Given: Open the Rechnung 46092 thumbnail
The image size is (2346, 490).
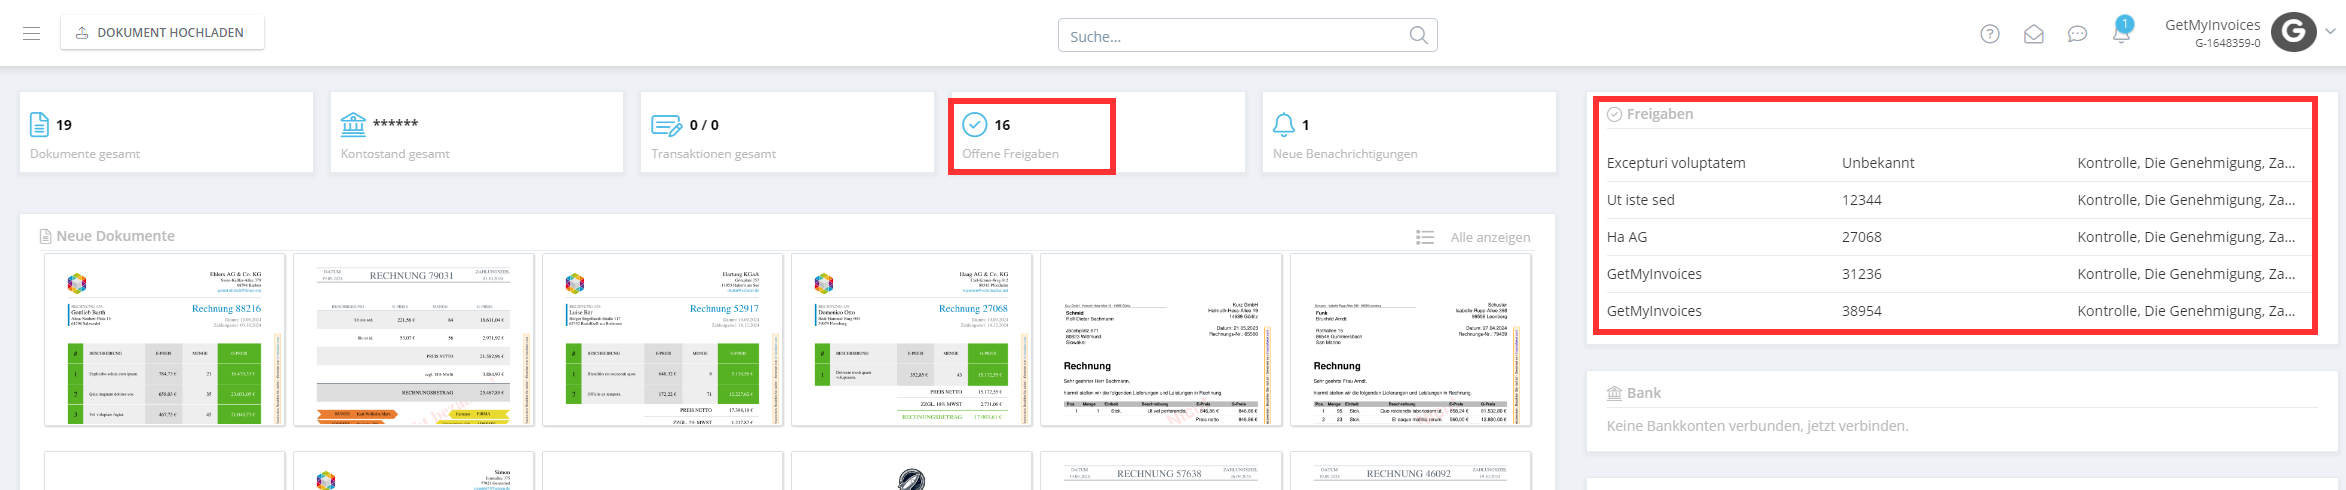Looking at the screenshot, I should coord(1411,471).
